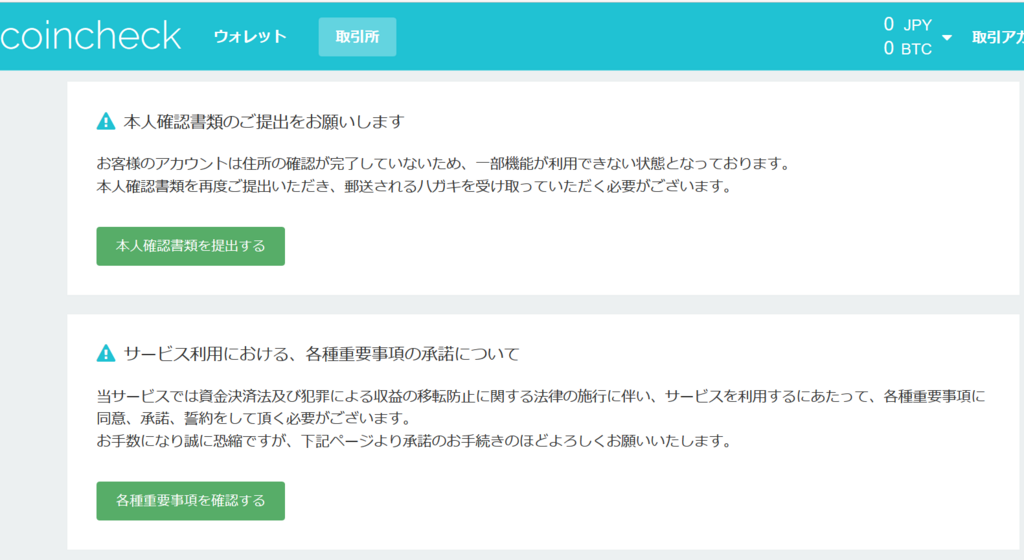Click the 本人確認書類を提出する button

191,246
